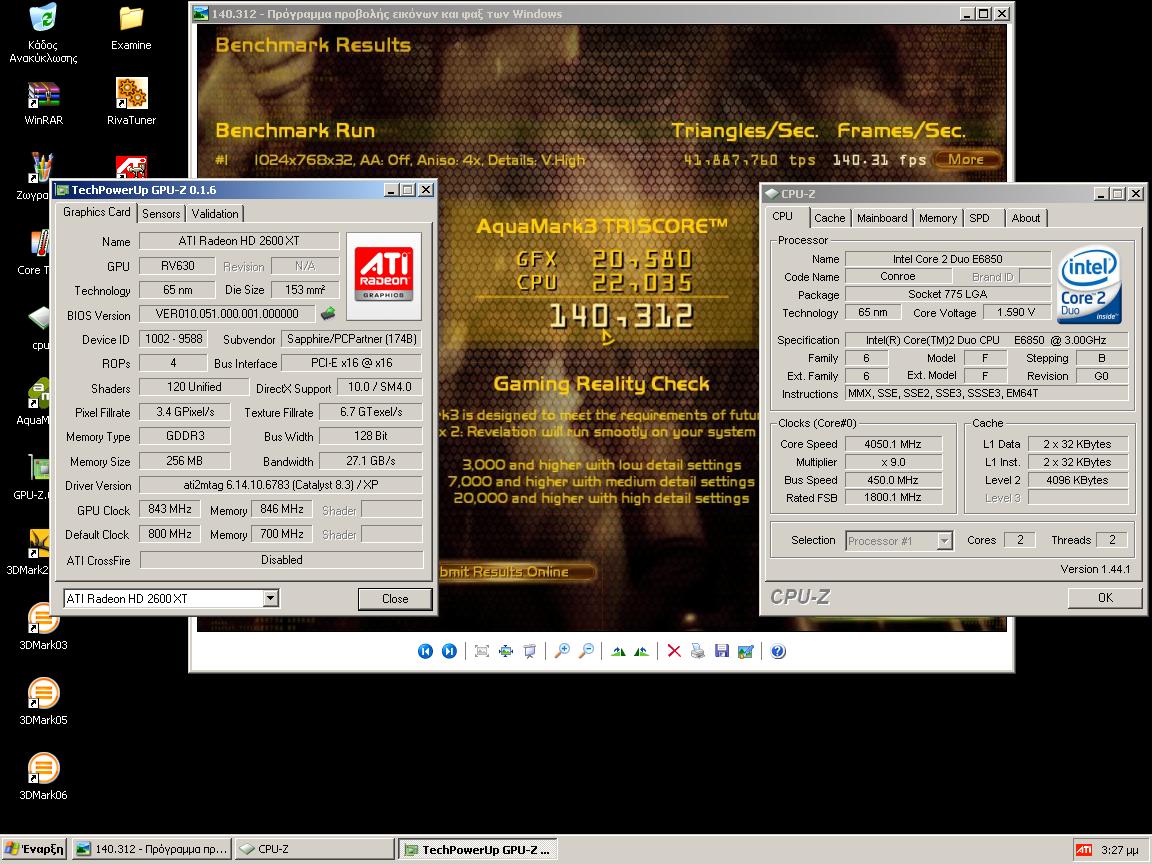
Task: Click the ATI icon in system tray
Action: (1084, 850)
